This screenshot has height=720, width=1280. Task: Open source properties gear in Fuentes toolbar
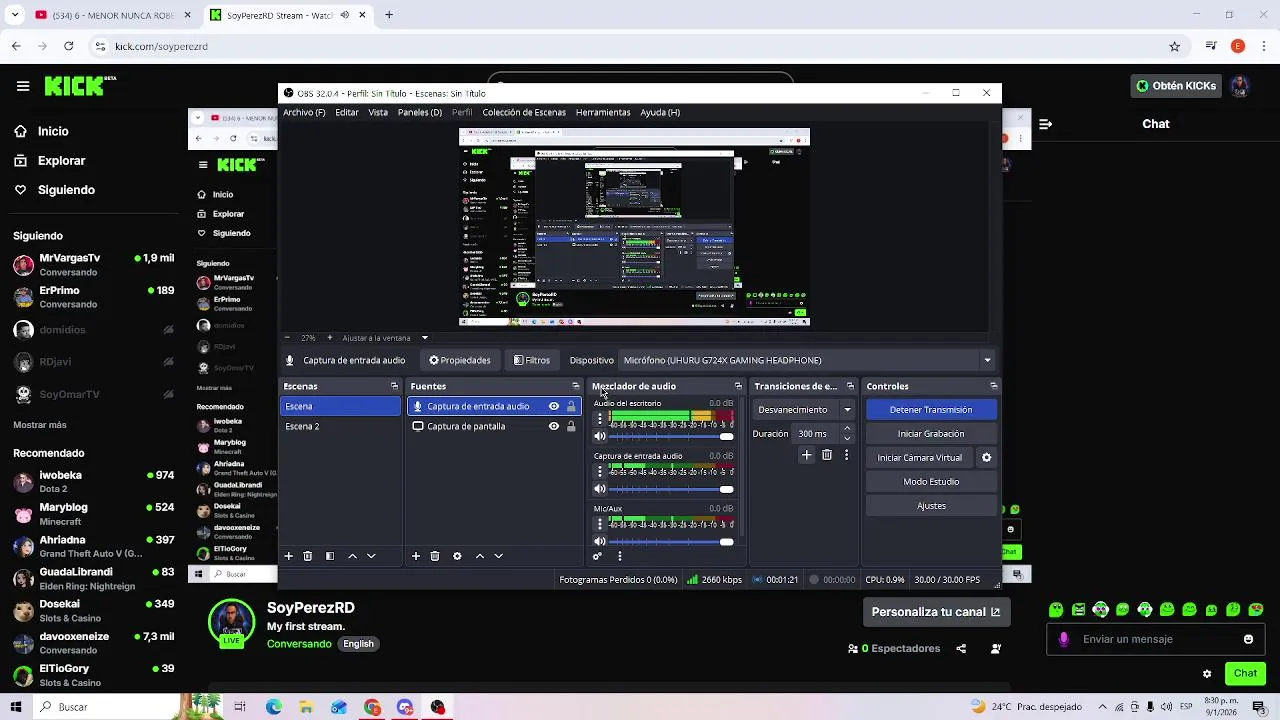[457, 556]
